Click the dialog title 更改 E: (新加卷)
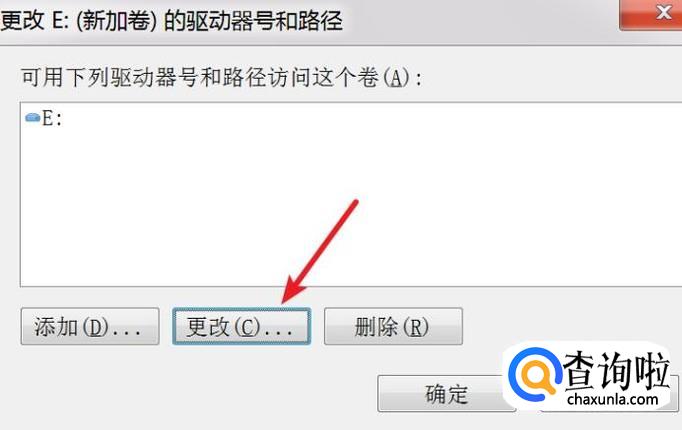 click(79, 20)
